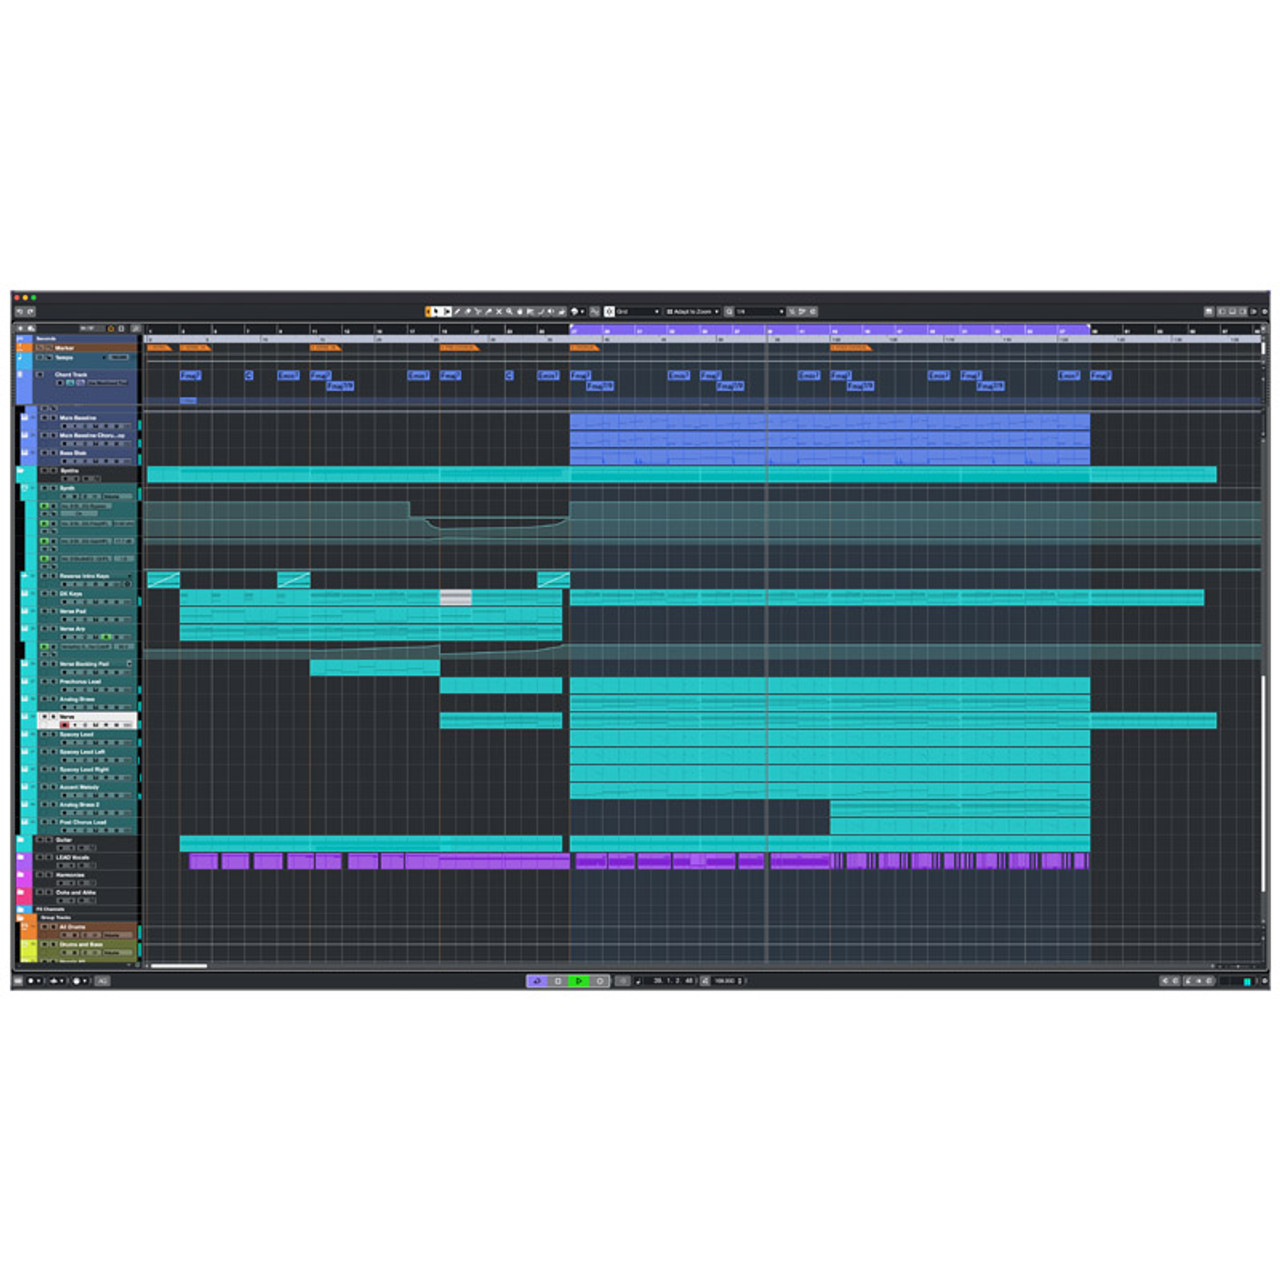Click the vertical scrollbar on right edge
The height and width of the screenshot is (1280, 1280).
pos(1263,782)
